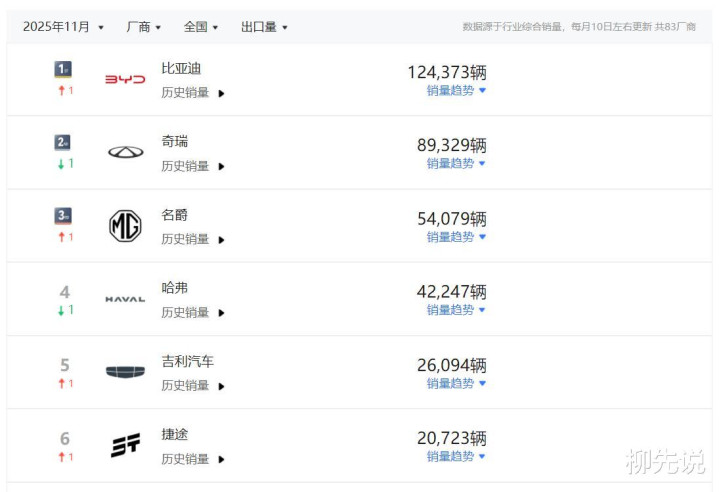719x492 pixels.
Task: Expand 销量趋势 for 奇瑞
Action: 456,163
